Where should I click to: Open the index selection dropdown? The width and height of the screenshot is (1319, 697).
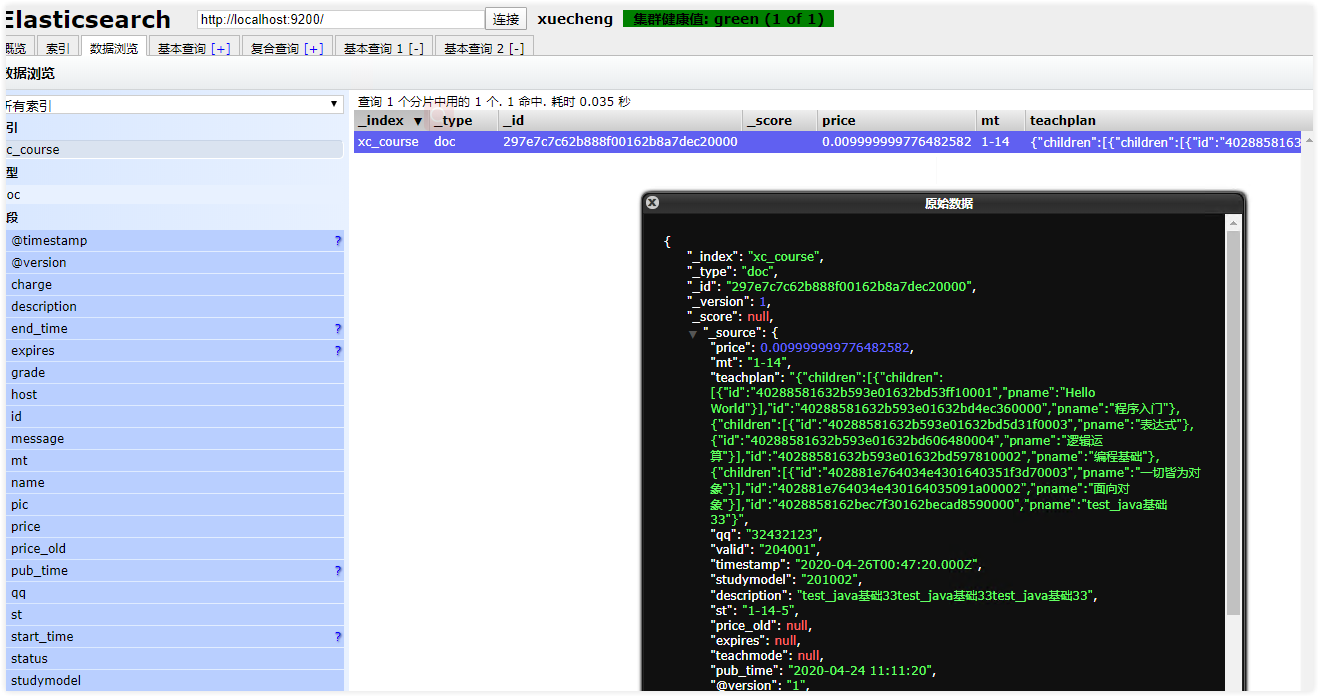pos(172,104)
